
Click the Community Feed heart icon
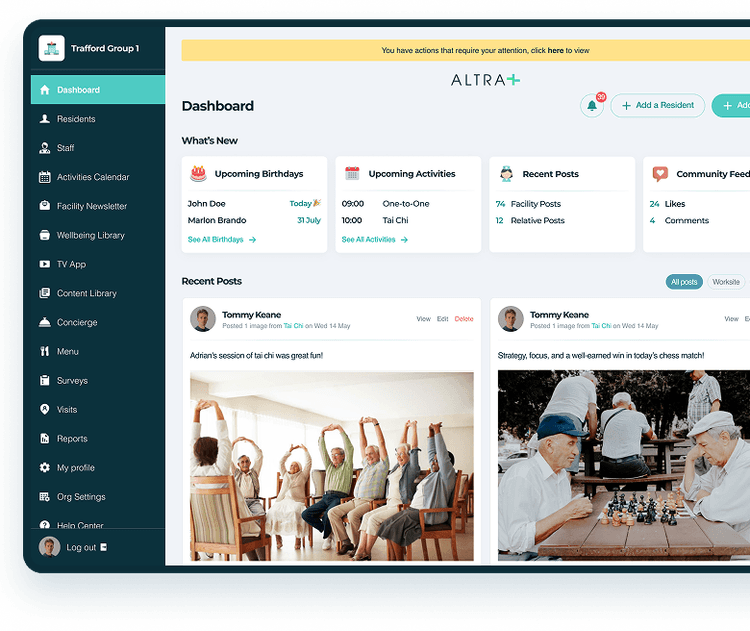[x=660, y=174]
